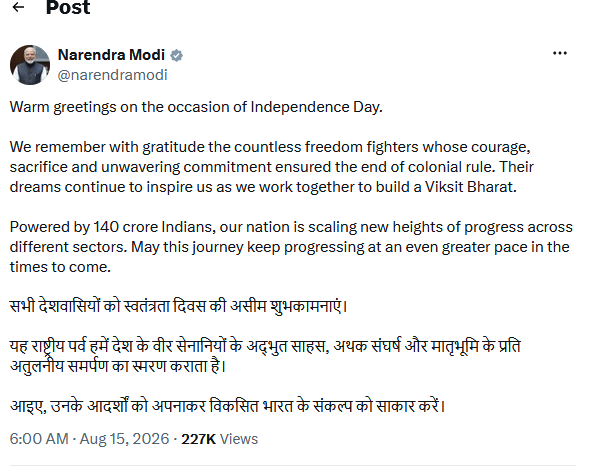The image size is (591, 466).
Task: Select the 'Warm greetings' opening line
Action: [x=196, y=107]
